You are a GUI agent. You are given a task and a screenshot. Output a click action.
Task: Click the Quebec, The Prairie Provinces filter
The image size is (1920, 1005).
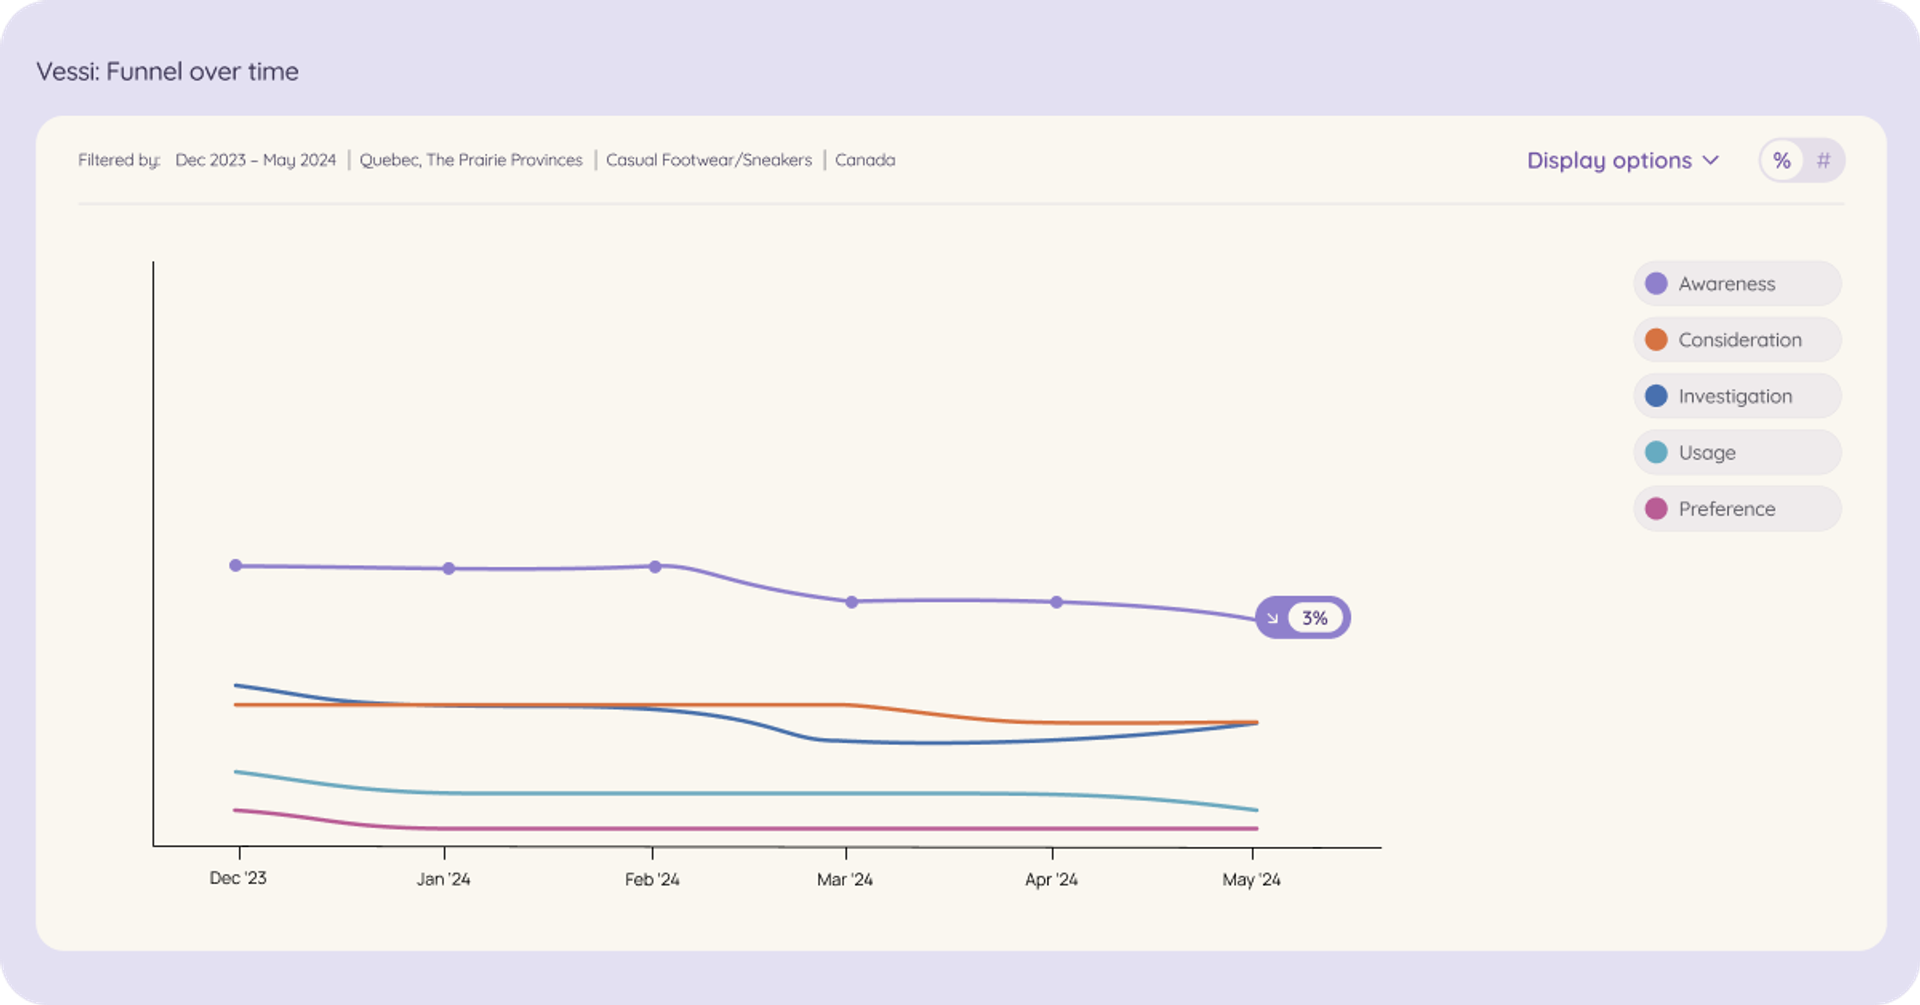coord(471,160)
